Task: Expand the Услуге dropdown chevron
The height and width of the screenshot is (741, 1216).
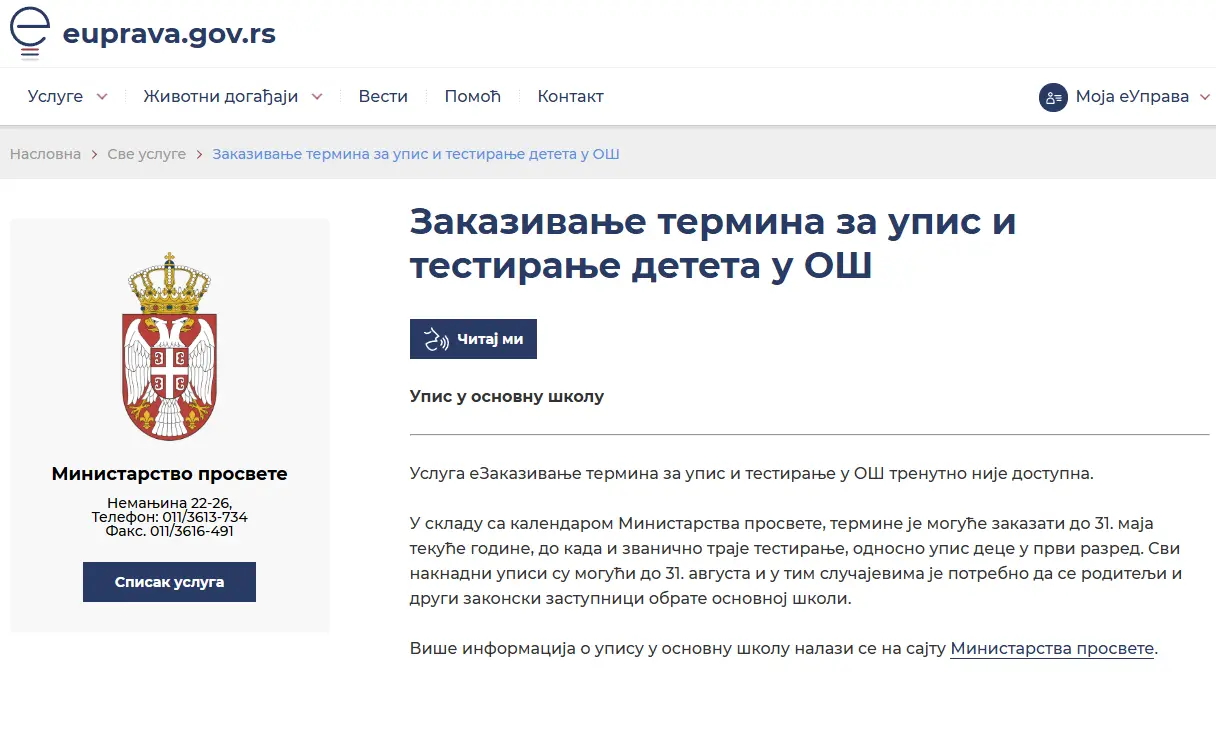Action: coord(102,97)
